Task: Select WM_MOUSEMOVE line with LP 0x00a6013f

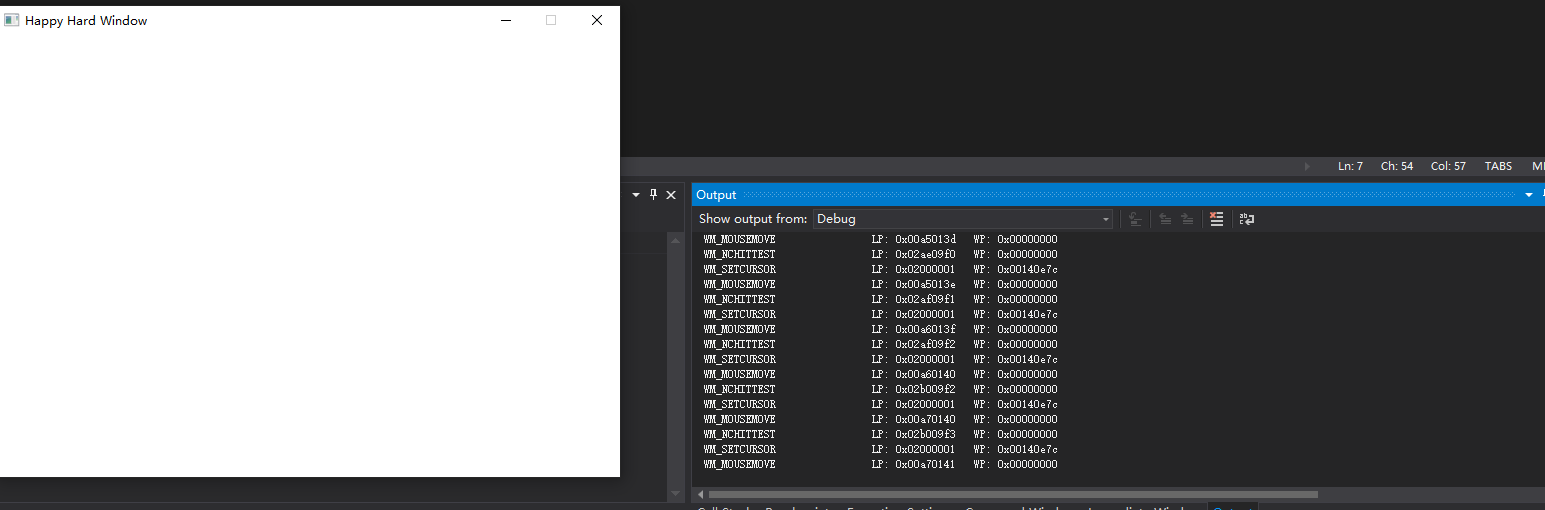Action: pos(880,329)
